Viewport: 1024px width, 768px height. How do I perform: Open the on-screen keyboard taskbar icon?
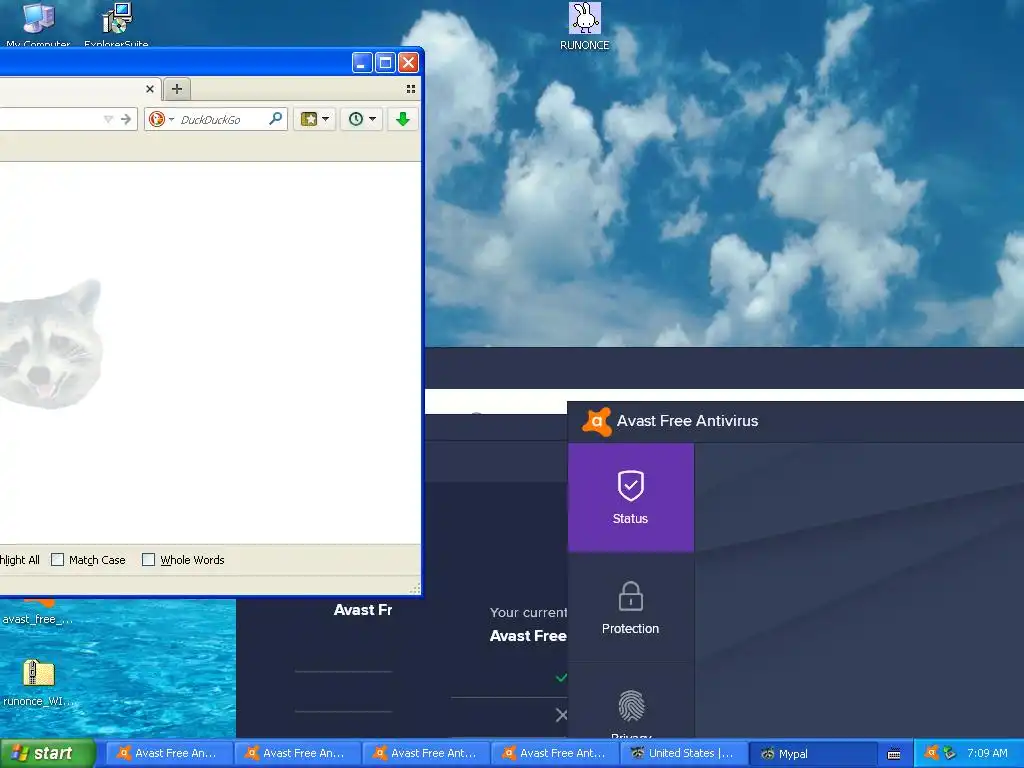click(x=894, y=754)
